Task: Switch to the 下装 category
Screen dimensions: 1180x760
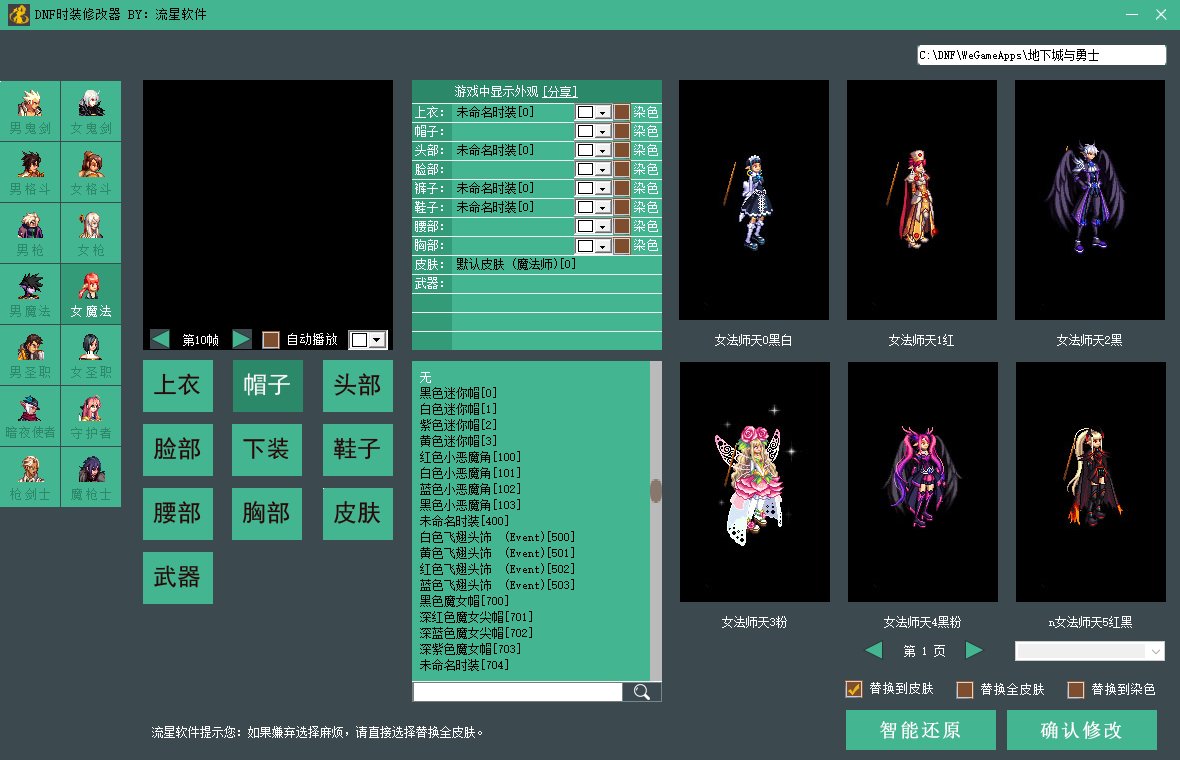Action: pyautogui.click(x=267, y=449)
